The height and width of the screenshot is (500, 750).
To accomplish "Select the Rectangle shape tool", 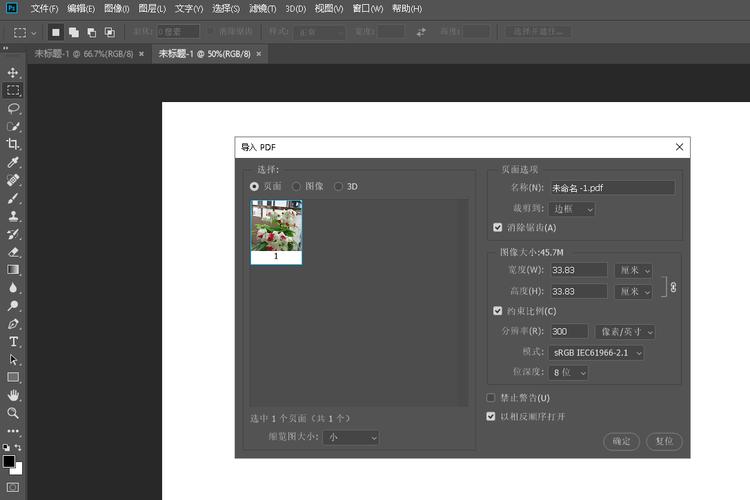I will (13, 378).
